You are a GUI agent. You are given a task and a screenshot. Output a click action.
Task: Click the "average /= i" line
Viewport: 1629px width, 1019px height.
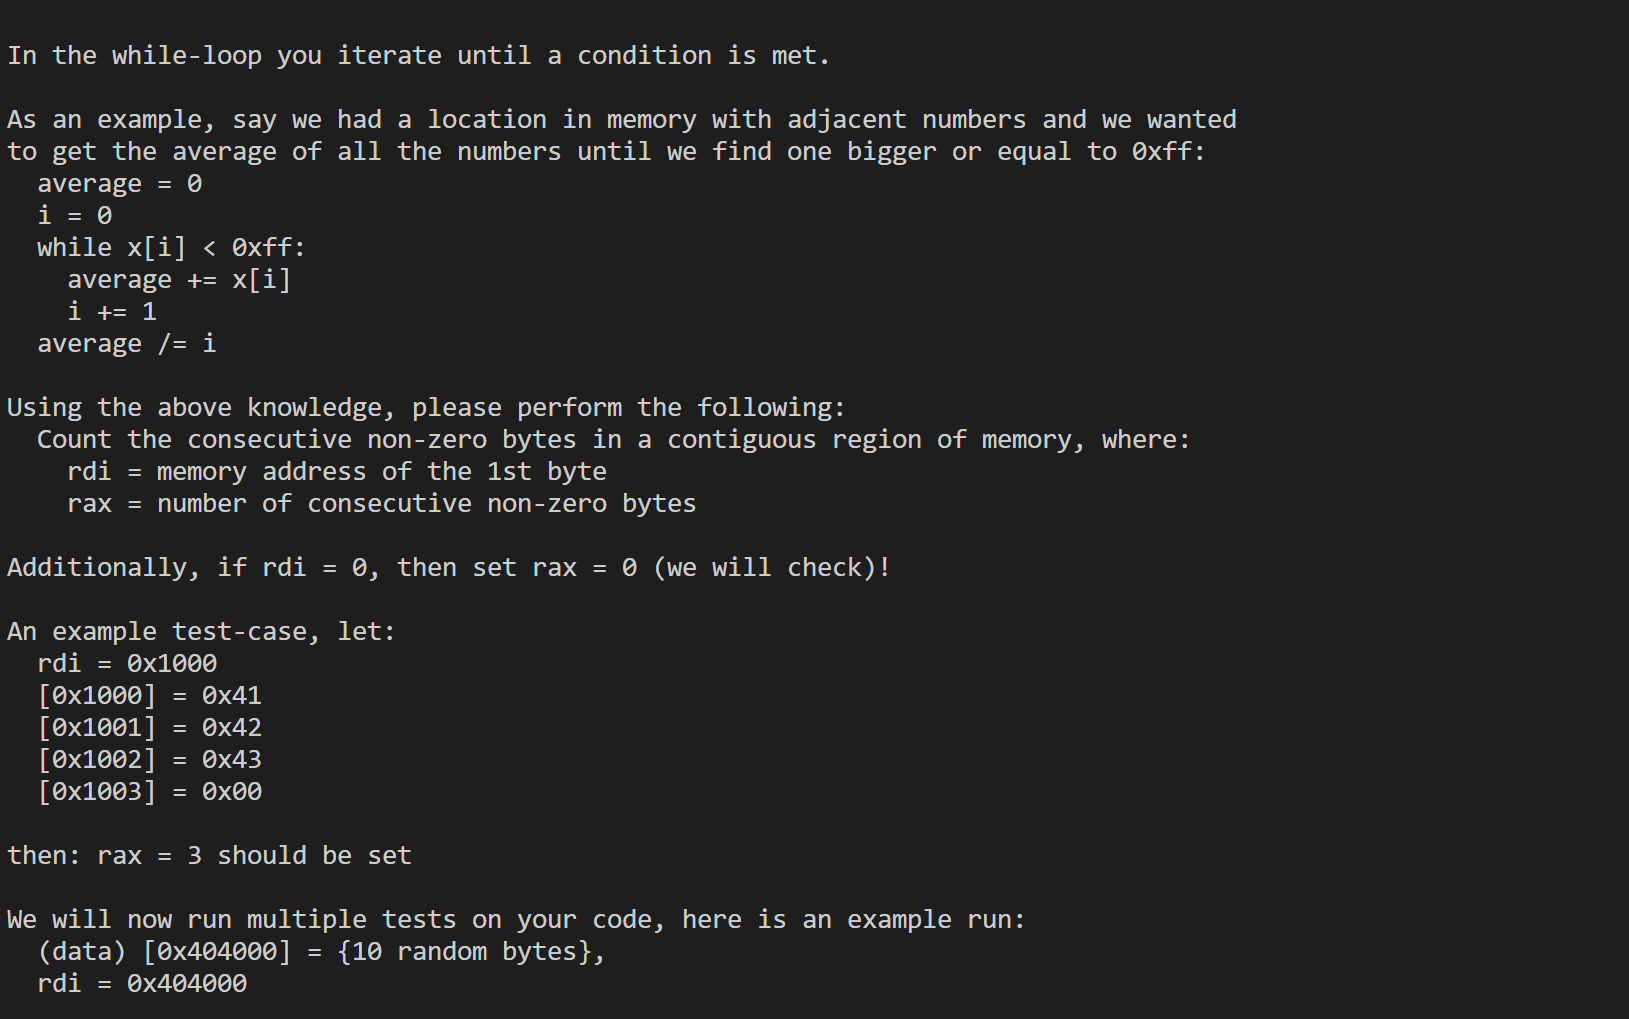pos(126,344)
